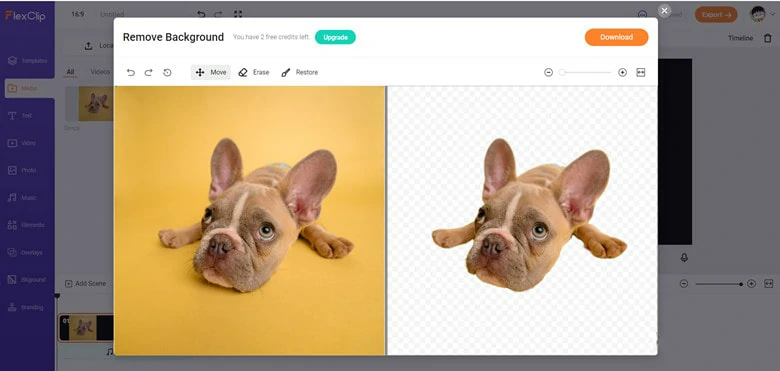Click the original yellow-background dog image
The height and width of the screenshot is (371, 780).
pos(250,220)
